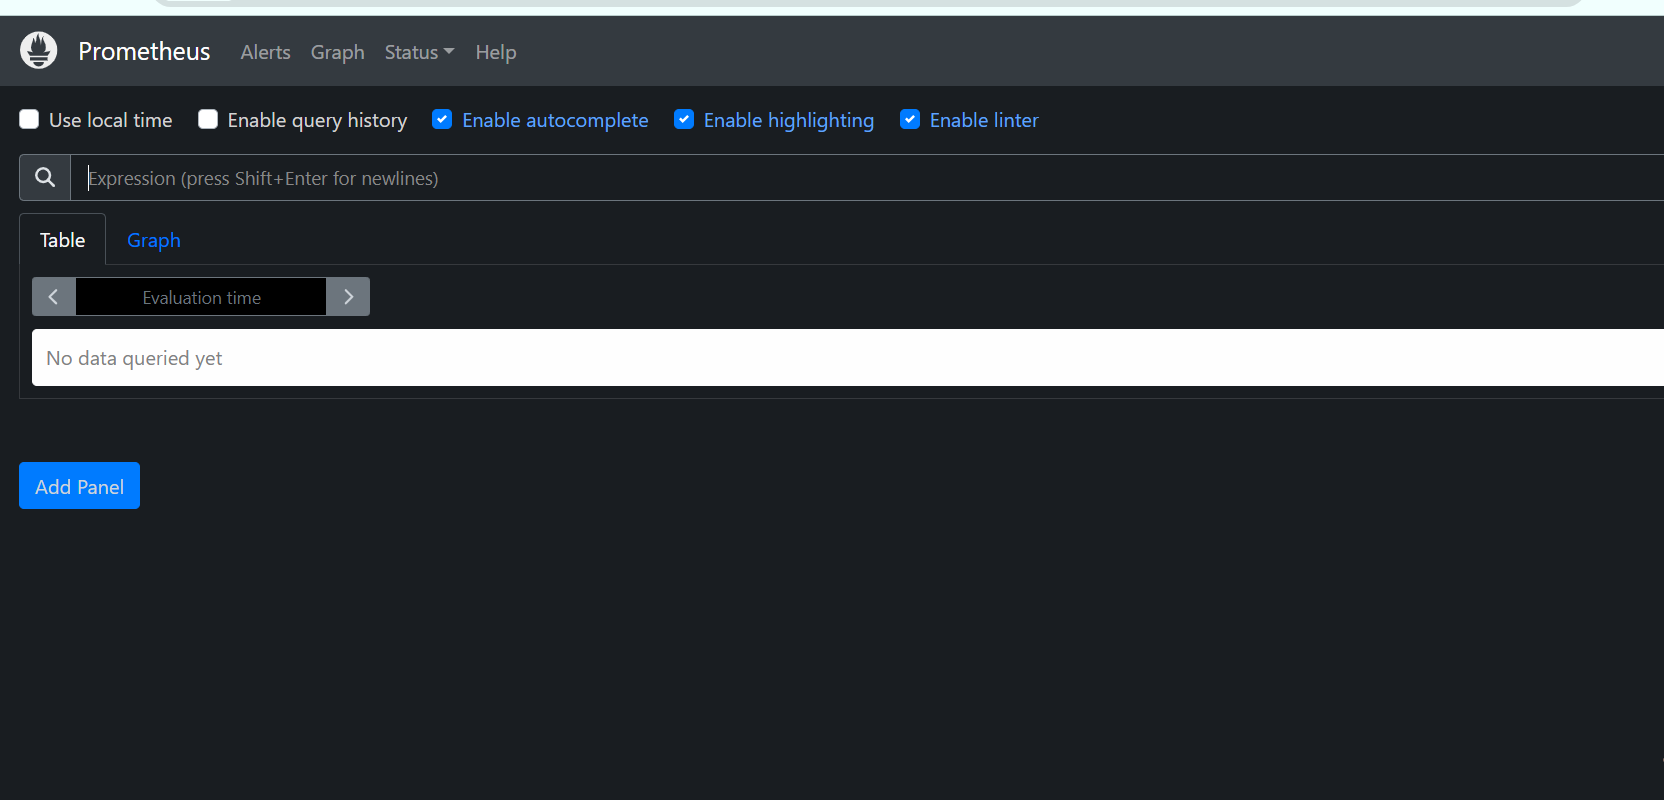This screenshot has width=1664, height=800.
Task: Open the Alerts page
Action: (265, 52)
